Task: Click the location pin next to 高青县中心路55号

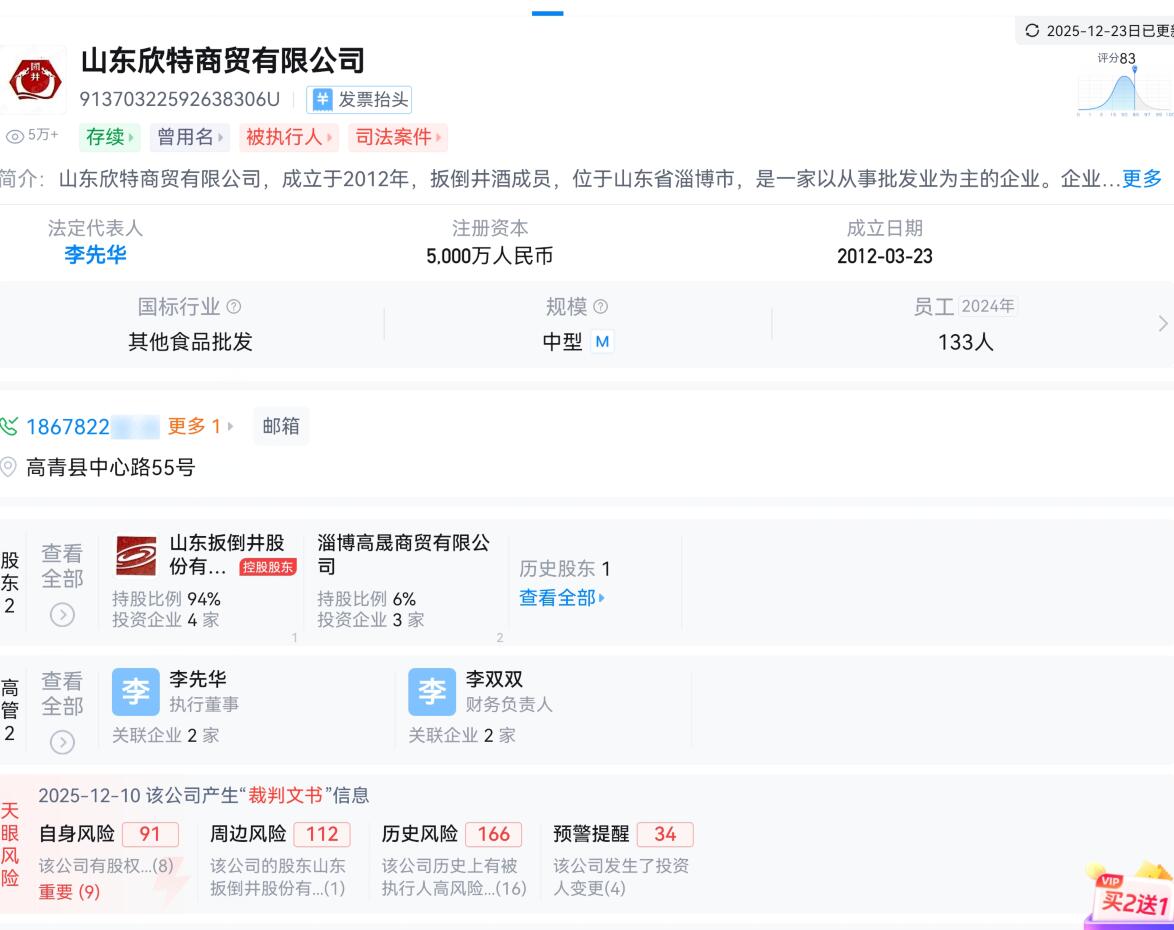Action: (x=10, y=467)
